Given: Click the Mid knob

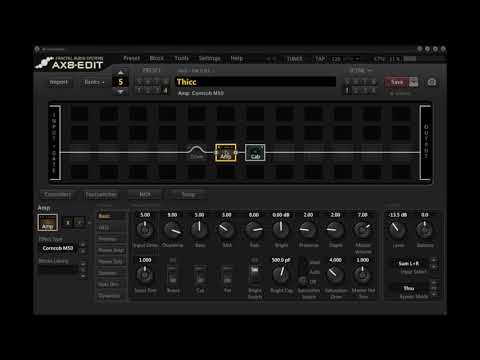Looking at the screenshot, I should click(x=227, y=229).
